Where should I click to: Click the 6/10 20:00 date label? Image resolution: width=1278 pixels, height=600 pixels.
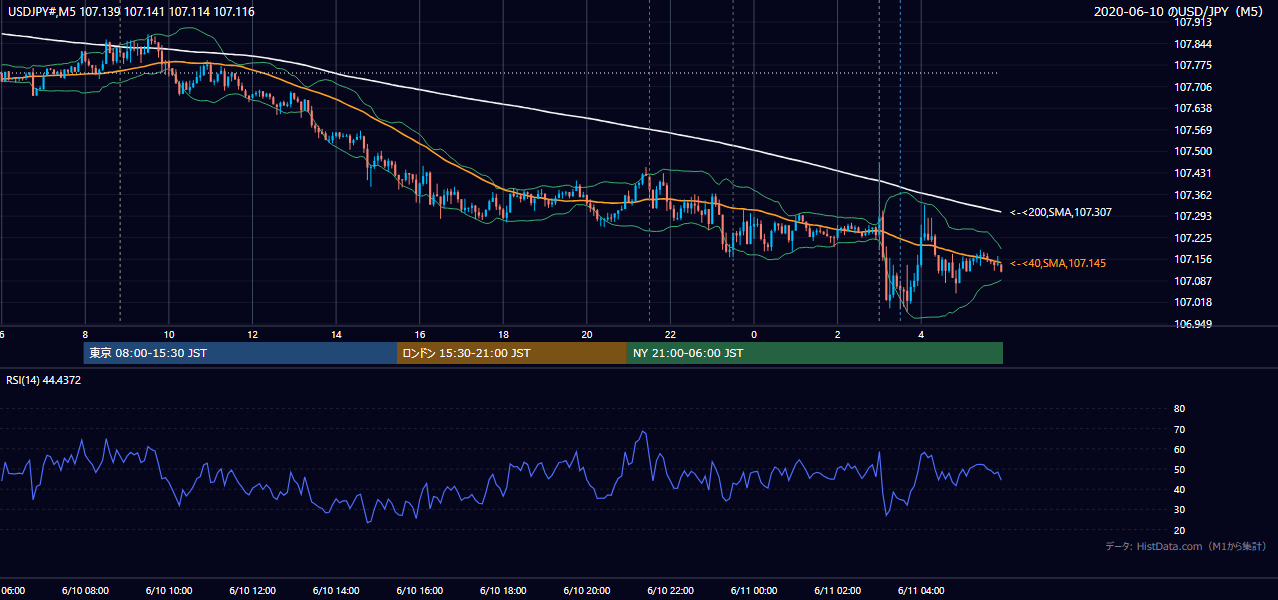coord(586,590)
